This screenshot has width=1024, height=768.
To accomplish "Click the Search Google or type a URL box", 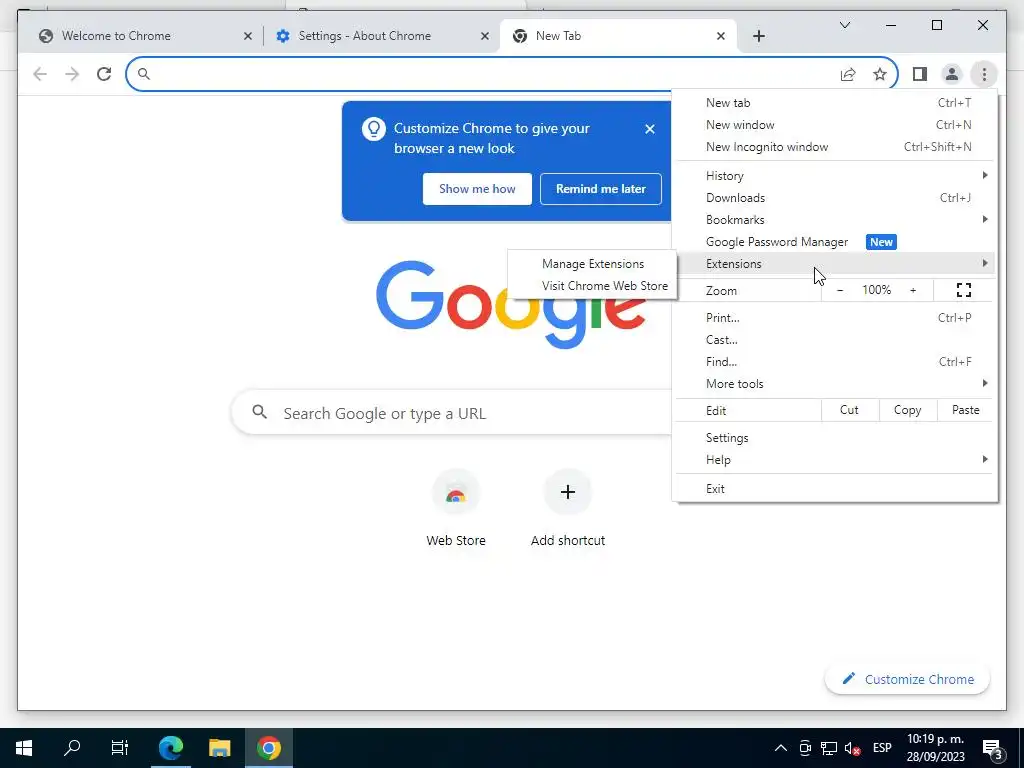I will [x=451, y=413].
